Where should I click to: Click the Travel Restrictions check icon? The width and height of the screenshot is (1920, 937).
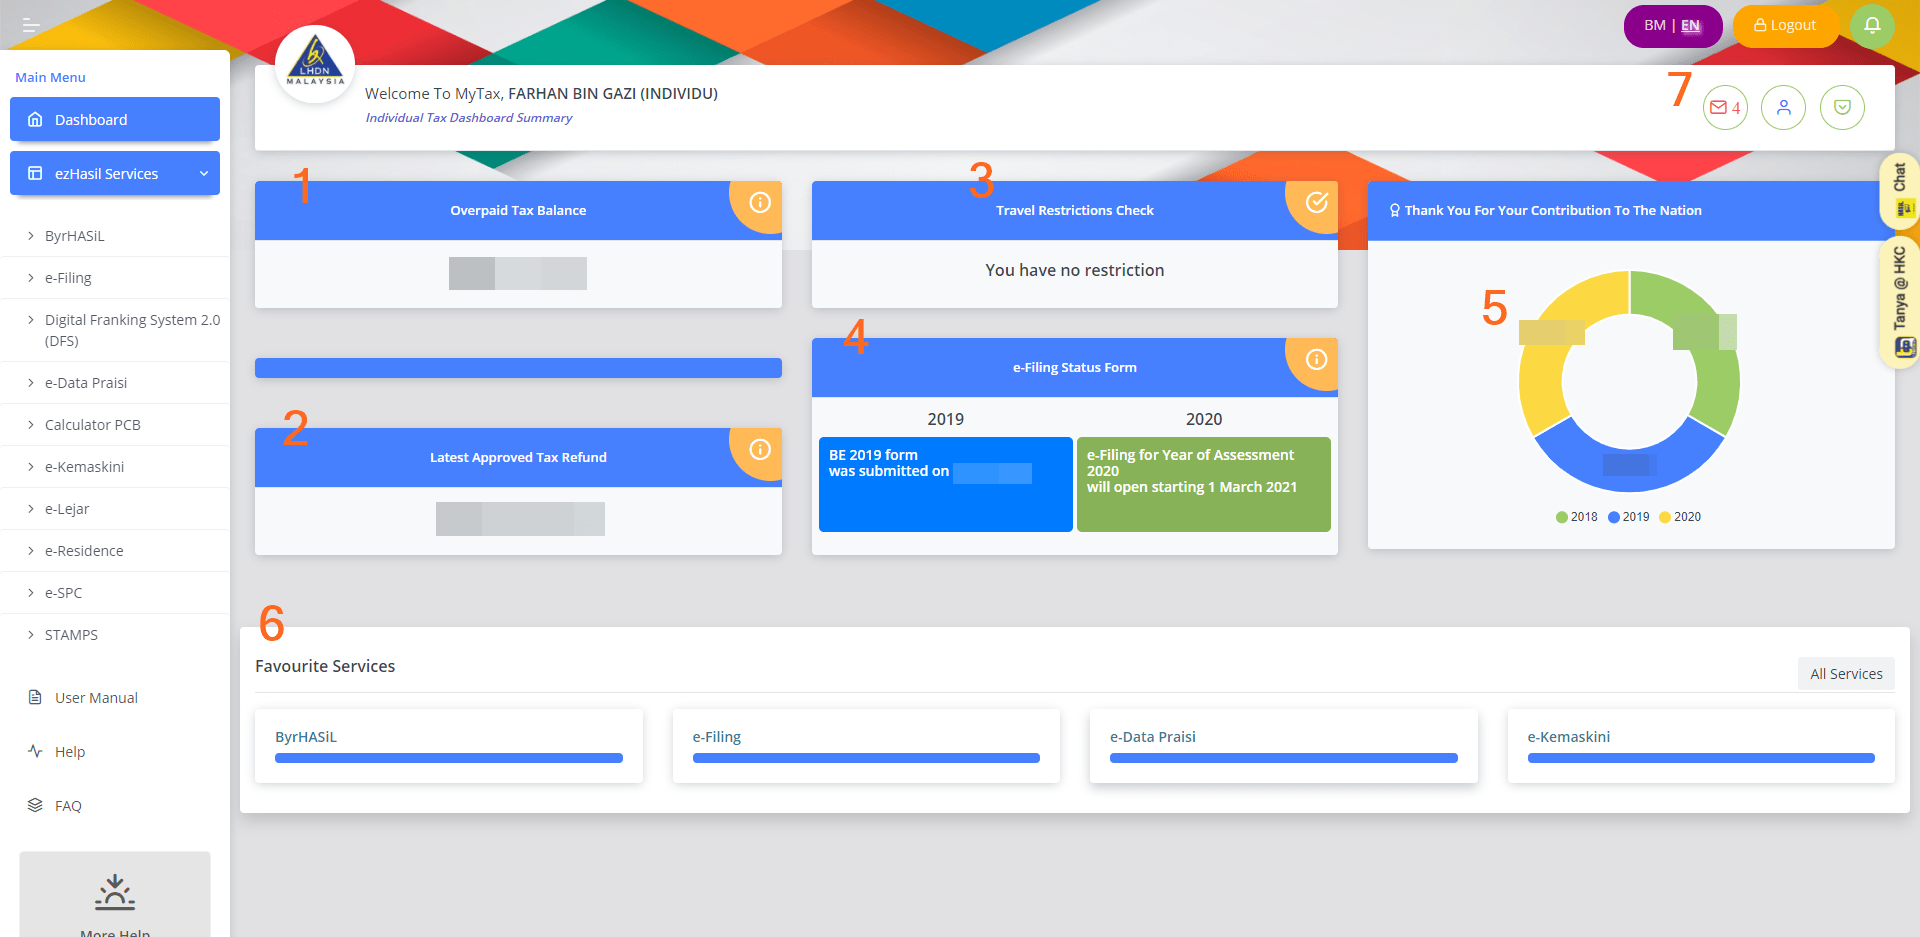[1315, 203]
